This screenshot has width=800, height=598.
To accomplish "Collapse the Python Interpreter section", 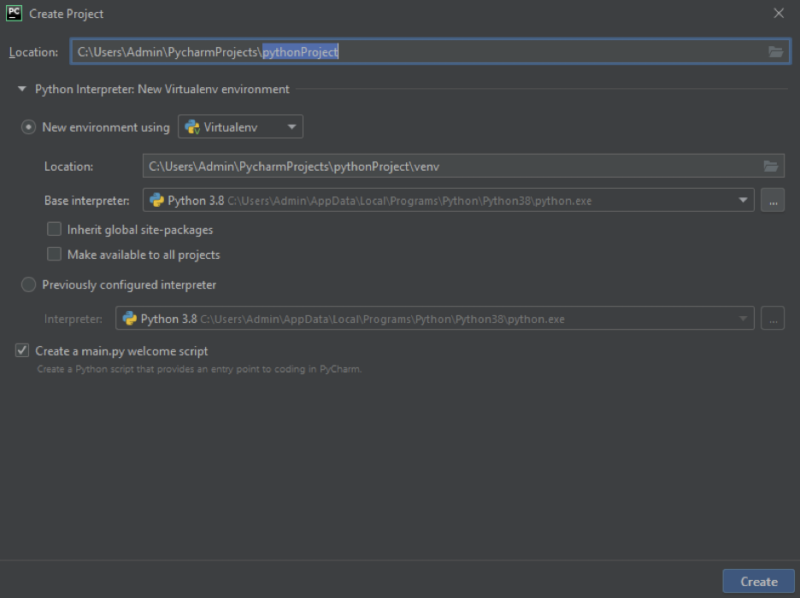I will click(22, 89).
